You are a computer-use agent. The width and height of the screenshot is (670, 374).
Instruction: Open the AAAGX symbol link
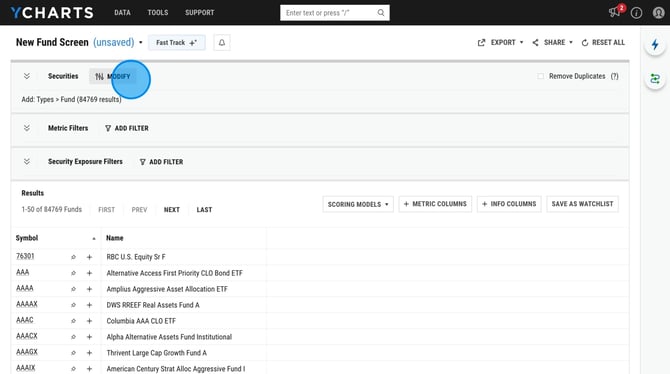tap(27, 352)
